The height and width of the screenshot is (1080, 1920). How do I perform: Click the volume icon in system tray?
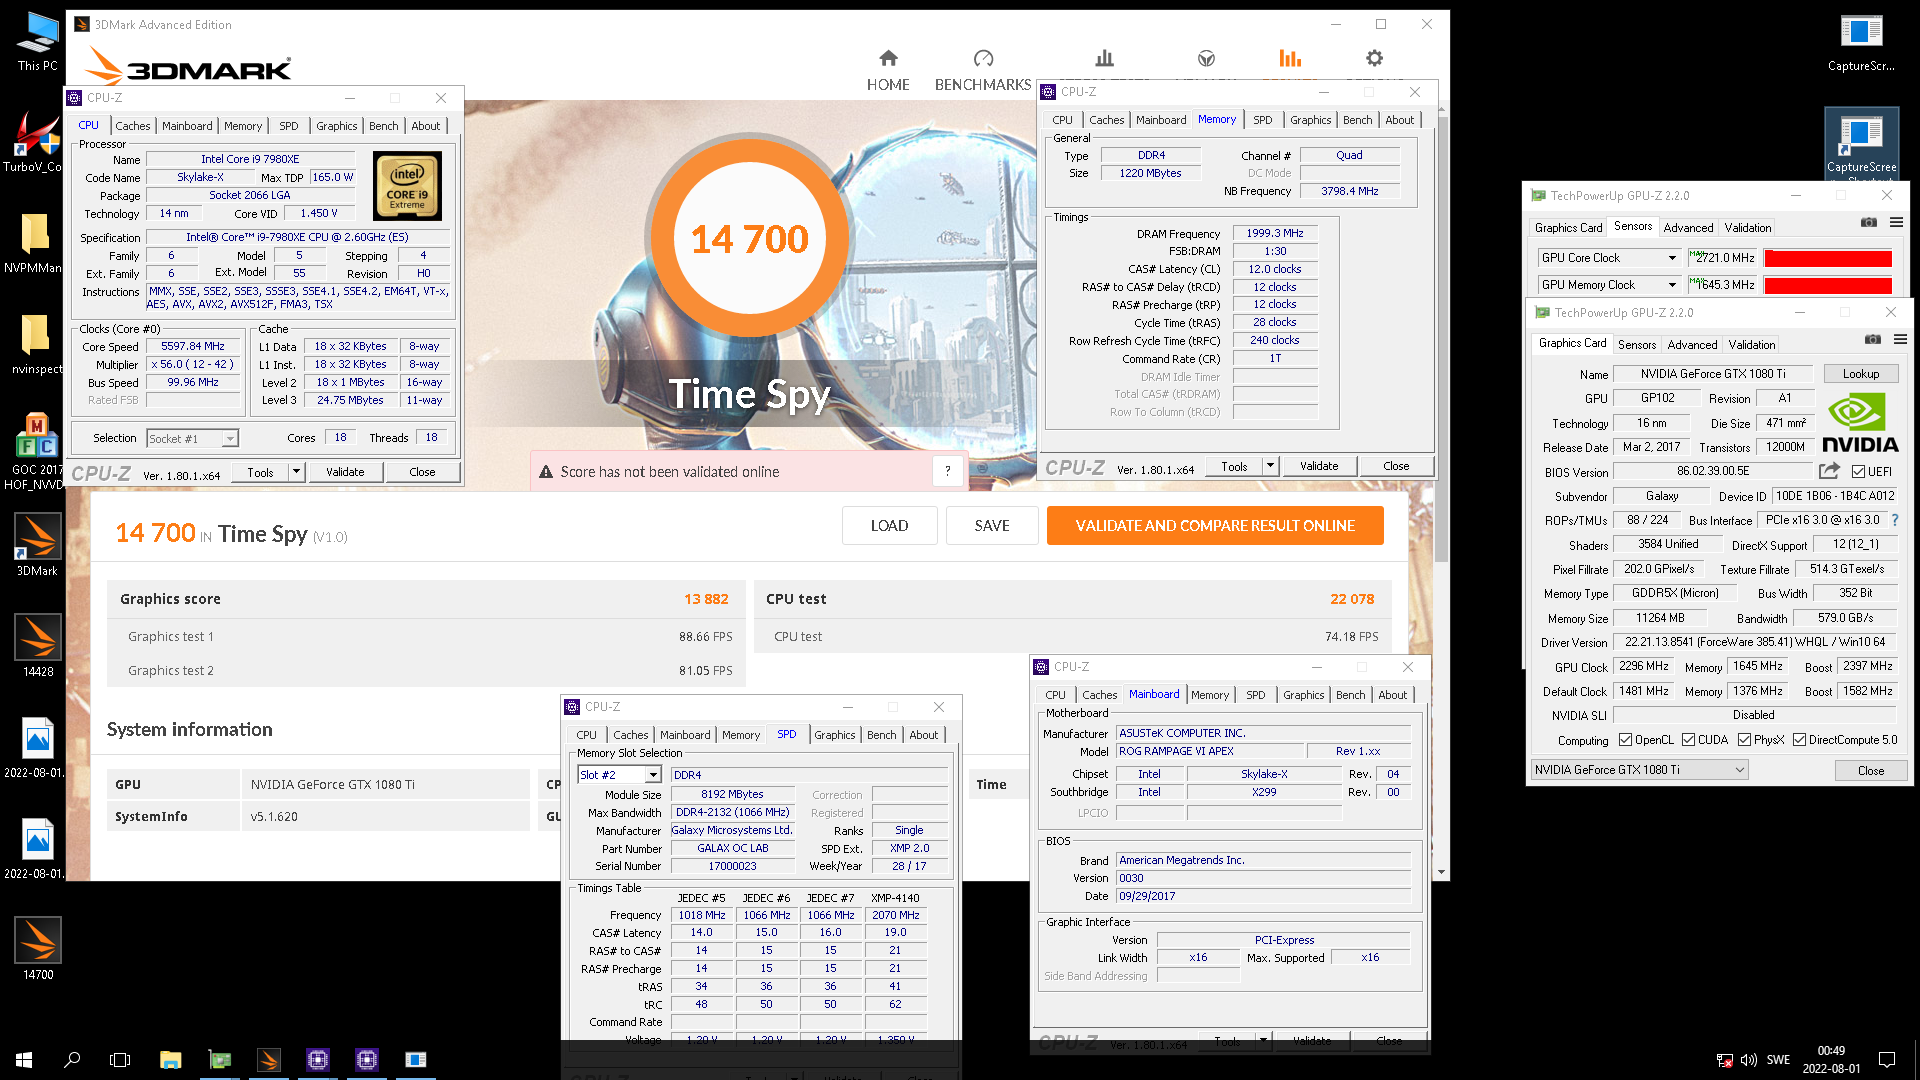click(x=1749, y=1060)
